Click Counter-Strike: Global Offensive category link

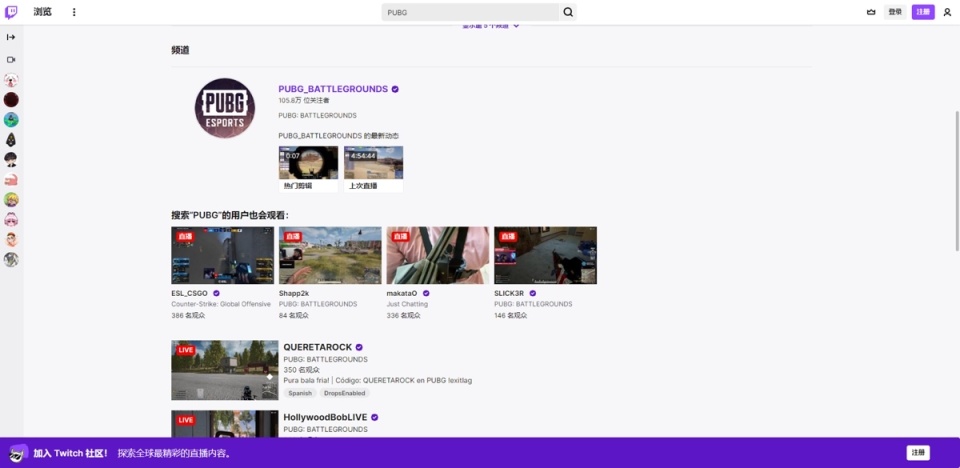click(221, 304)
